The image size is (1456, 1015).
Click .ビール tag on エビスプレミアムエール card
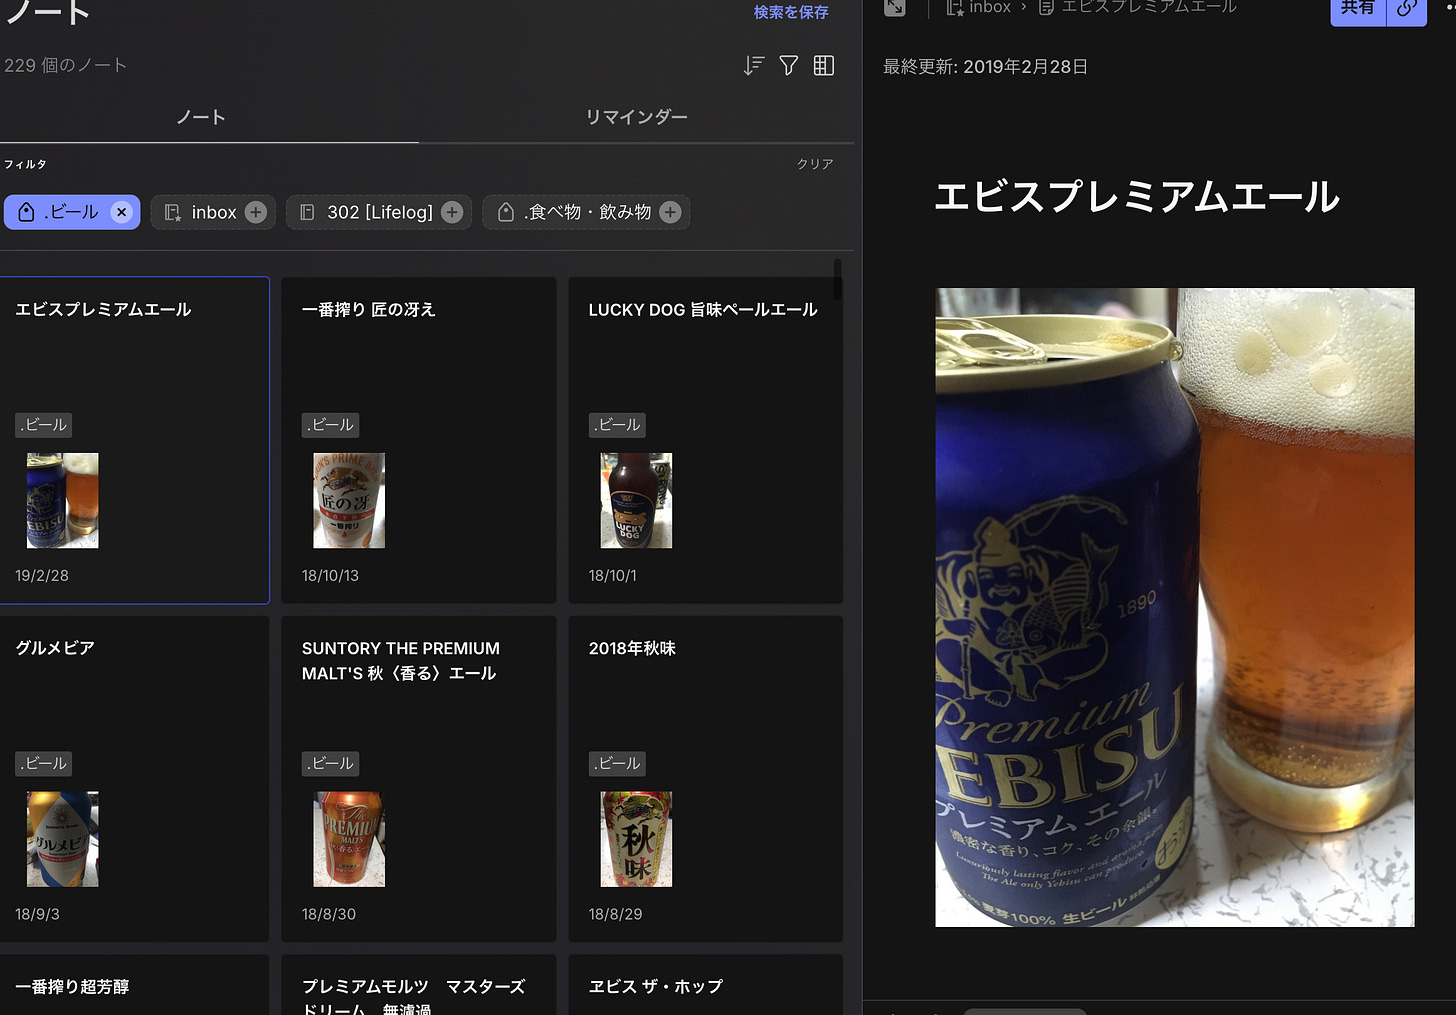click(43, 425)
